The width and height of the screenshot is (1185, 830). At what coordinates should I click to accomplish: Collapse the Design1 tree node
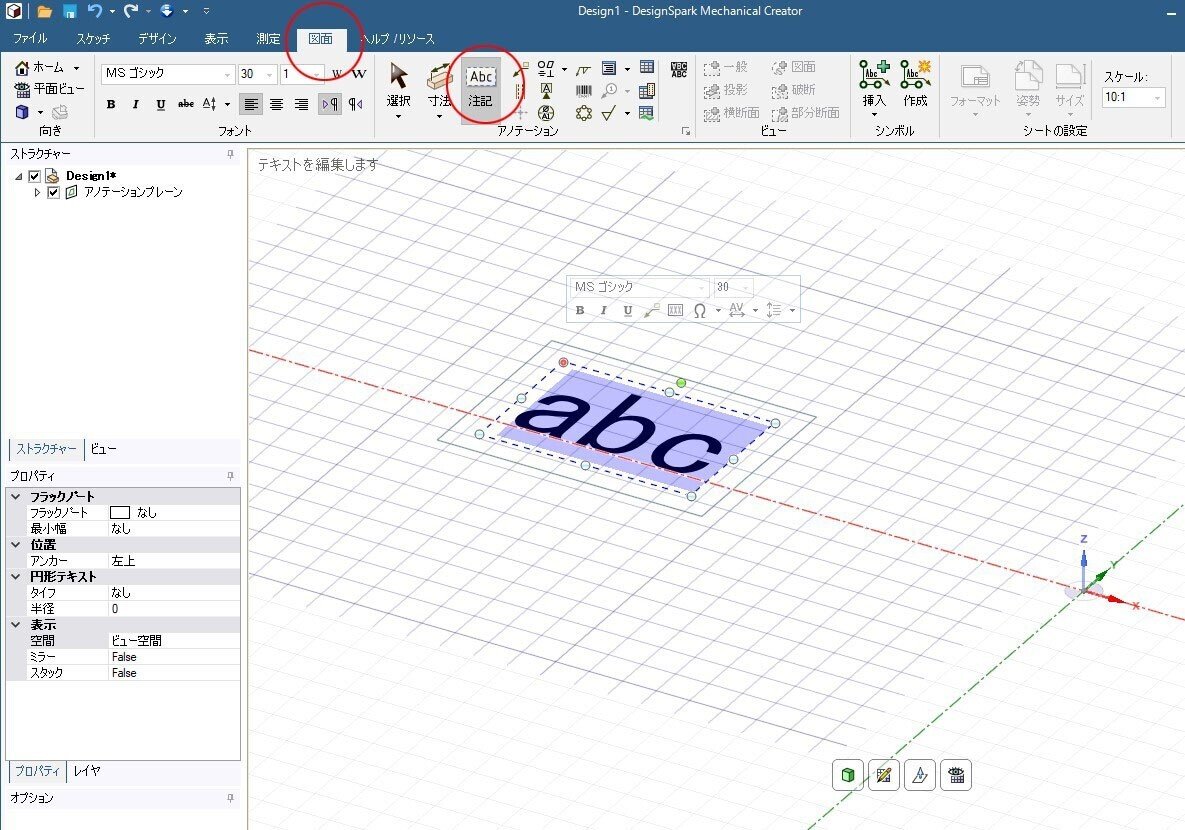pos(19,176)
